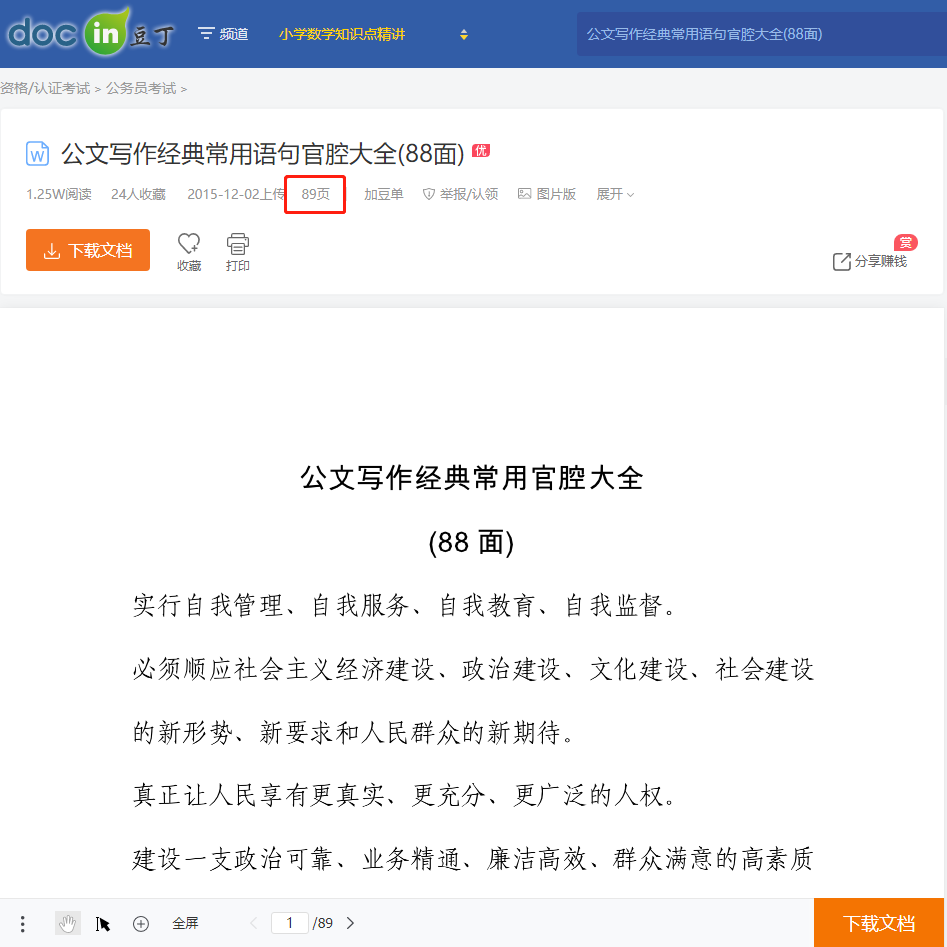The image size is (947, 947).
Task: Select the hand pan tool
Action: [x=68, y=923]
